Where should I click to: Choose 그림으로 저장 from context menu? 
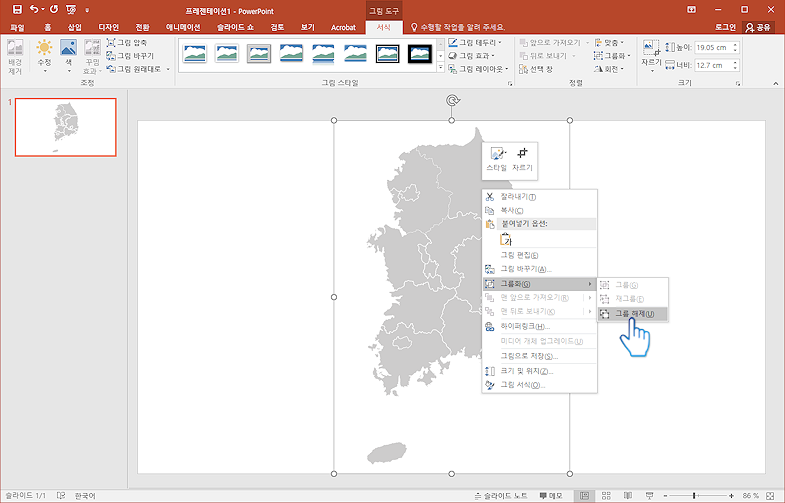(x=540, y=356)
